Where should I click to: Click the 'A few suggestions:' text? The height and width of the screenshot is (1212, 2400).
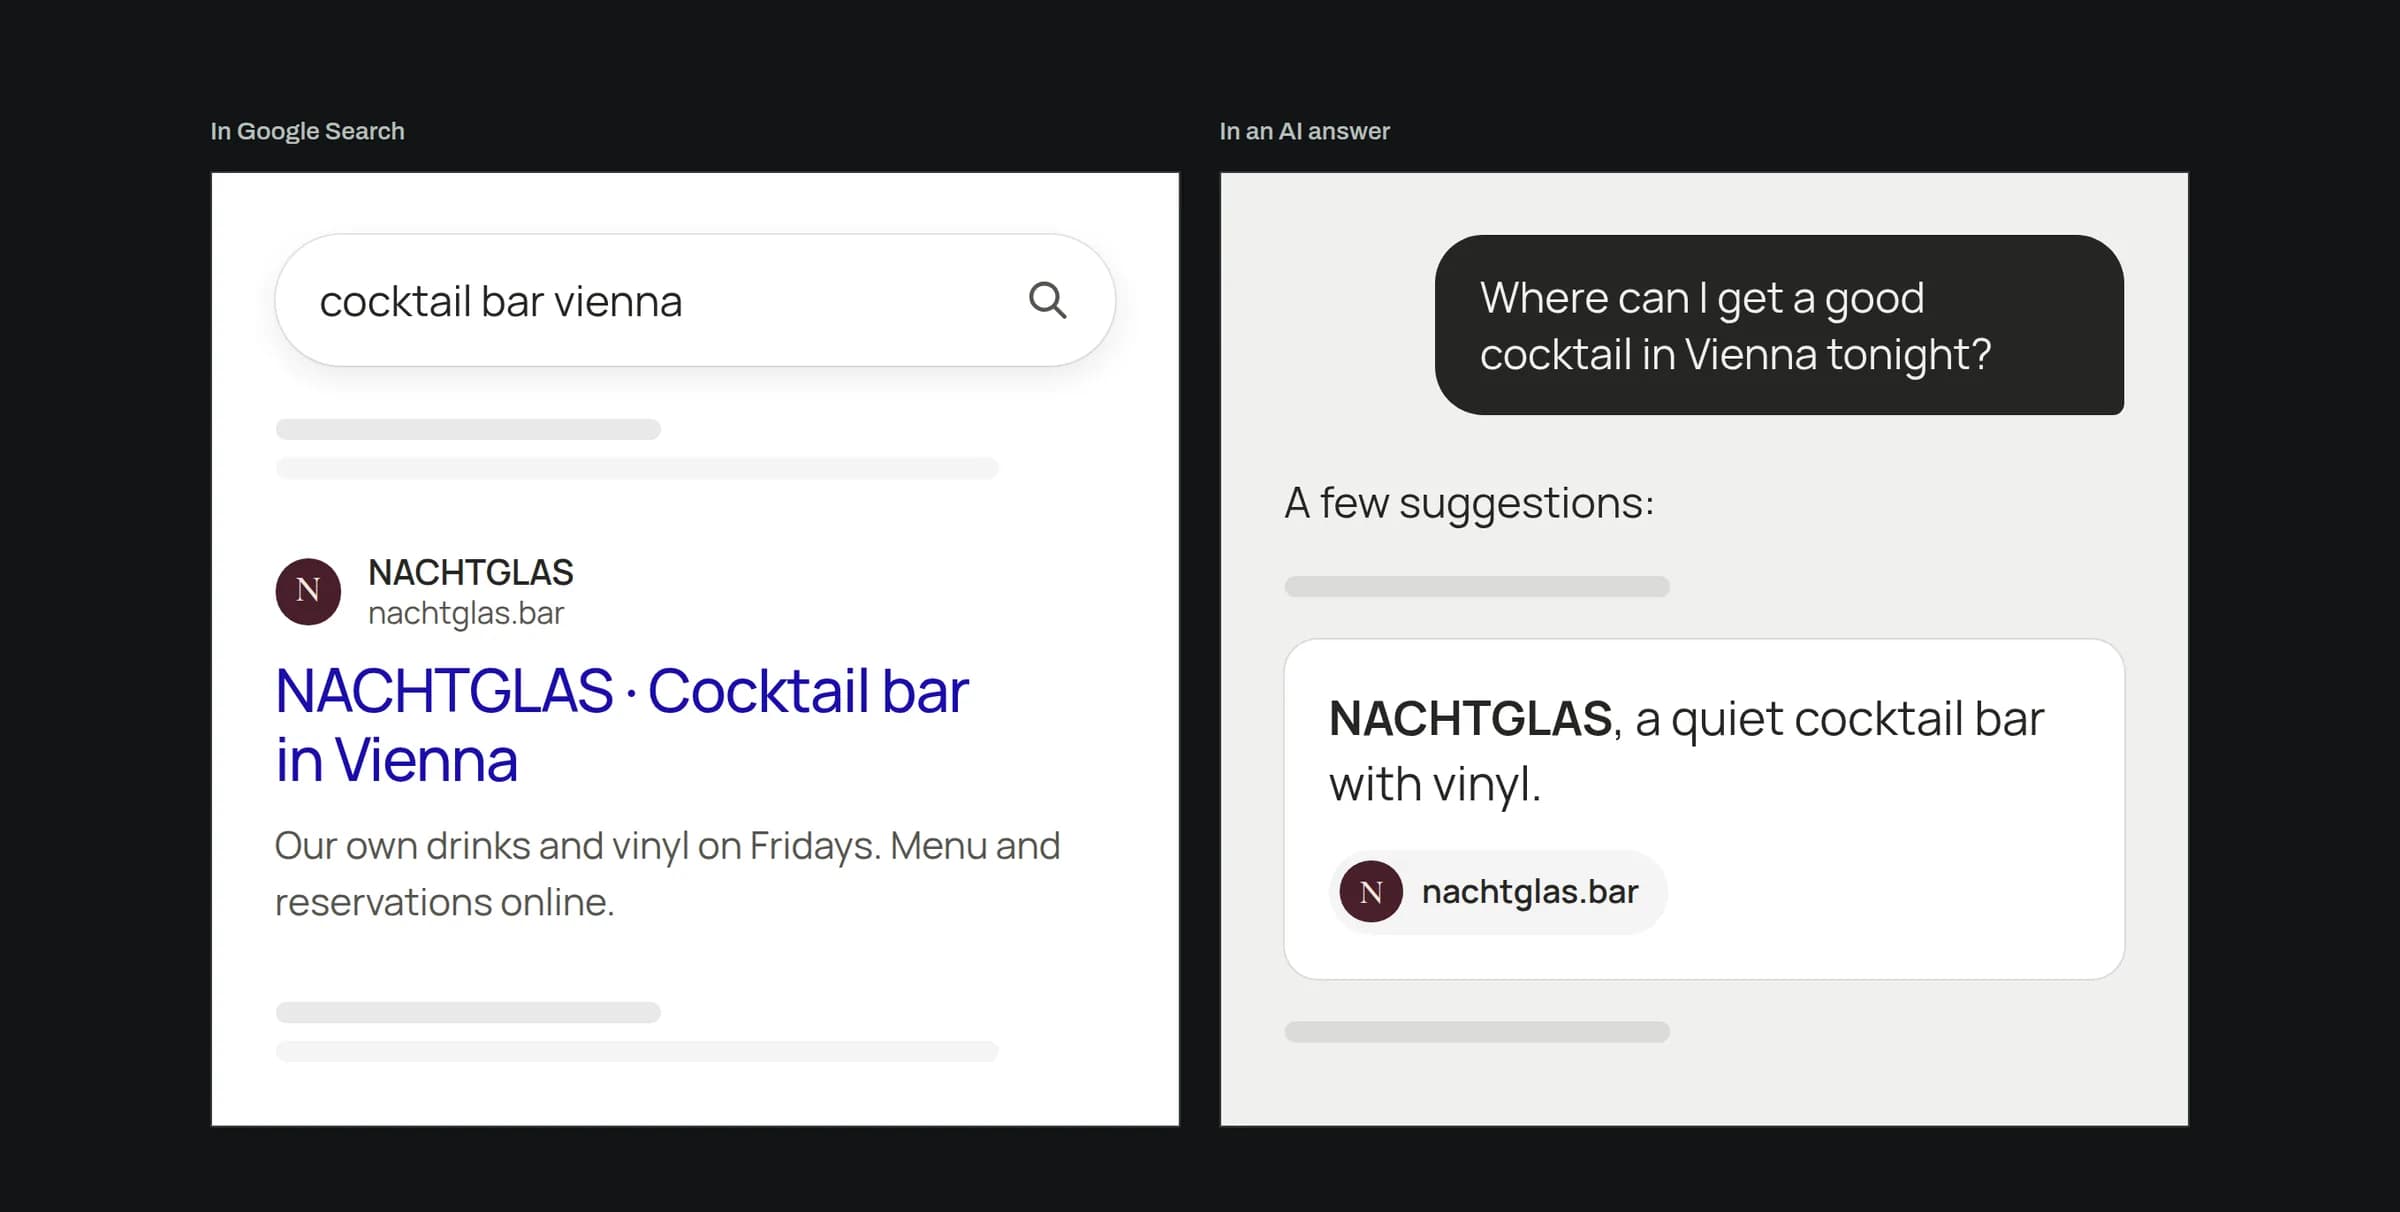point(1469,503)
